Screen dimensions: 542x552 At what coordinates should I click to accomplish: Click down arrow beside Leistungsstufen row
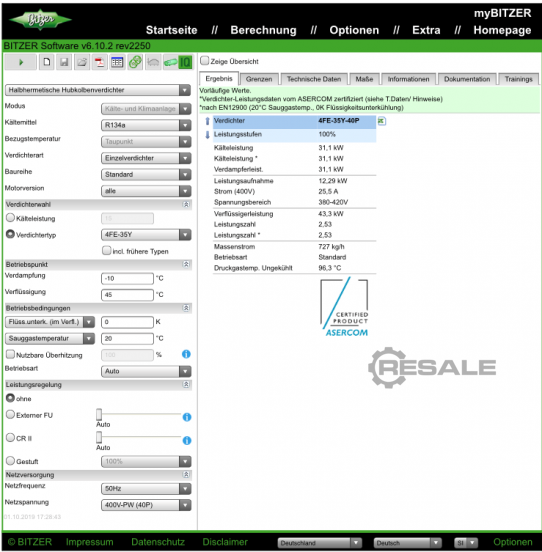[207, 134]
